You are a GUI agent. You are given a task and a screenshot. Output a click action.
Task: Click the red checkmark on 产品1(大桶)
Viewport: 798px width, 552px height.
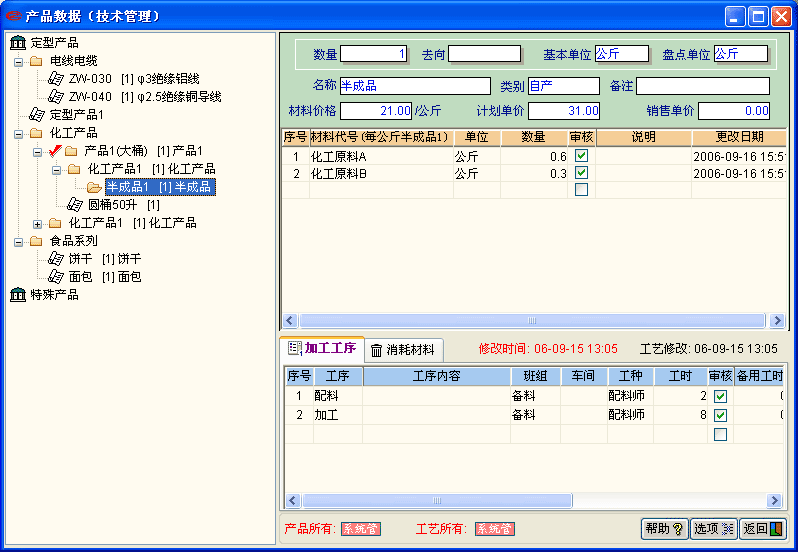click(x=55, y=150)
